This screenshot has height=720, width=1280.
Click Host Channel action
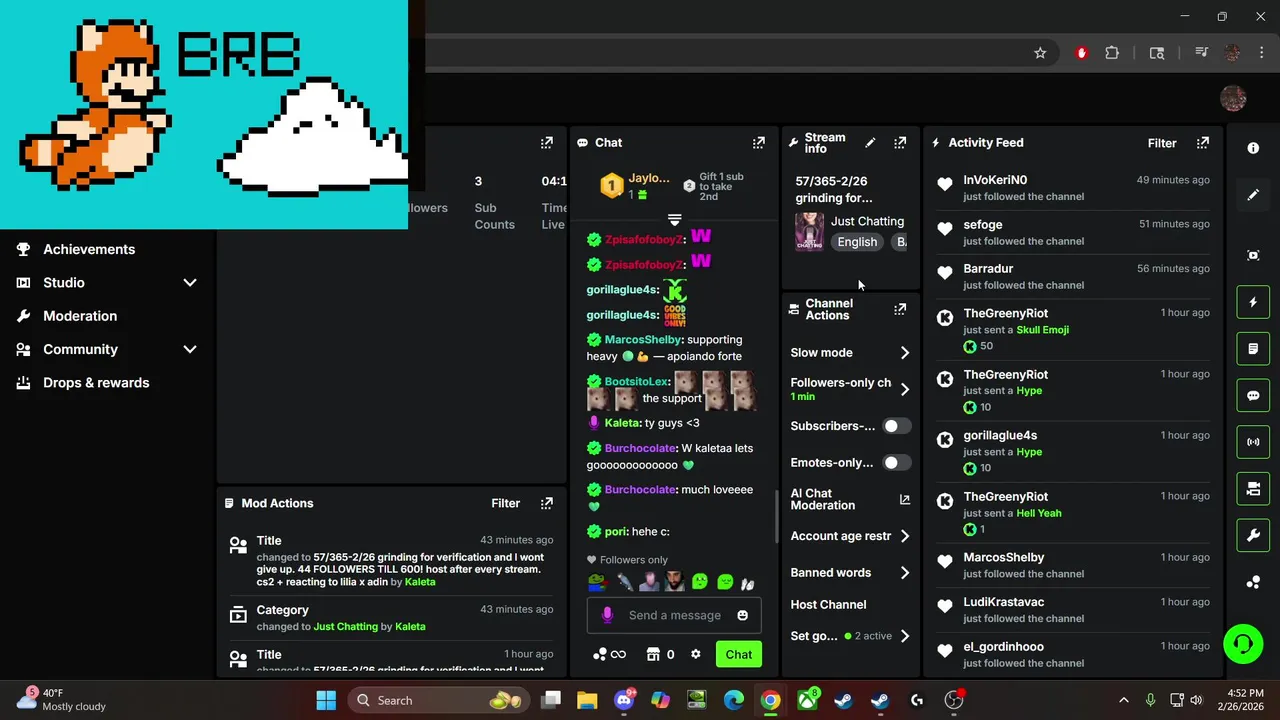tap(828, 605)
